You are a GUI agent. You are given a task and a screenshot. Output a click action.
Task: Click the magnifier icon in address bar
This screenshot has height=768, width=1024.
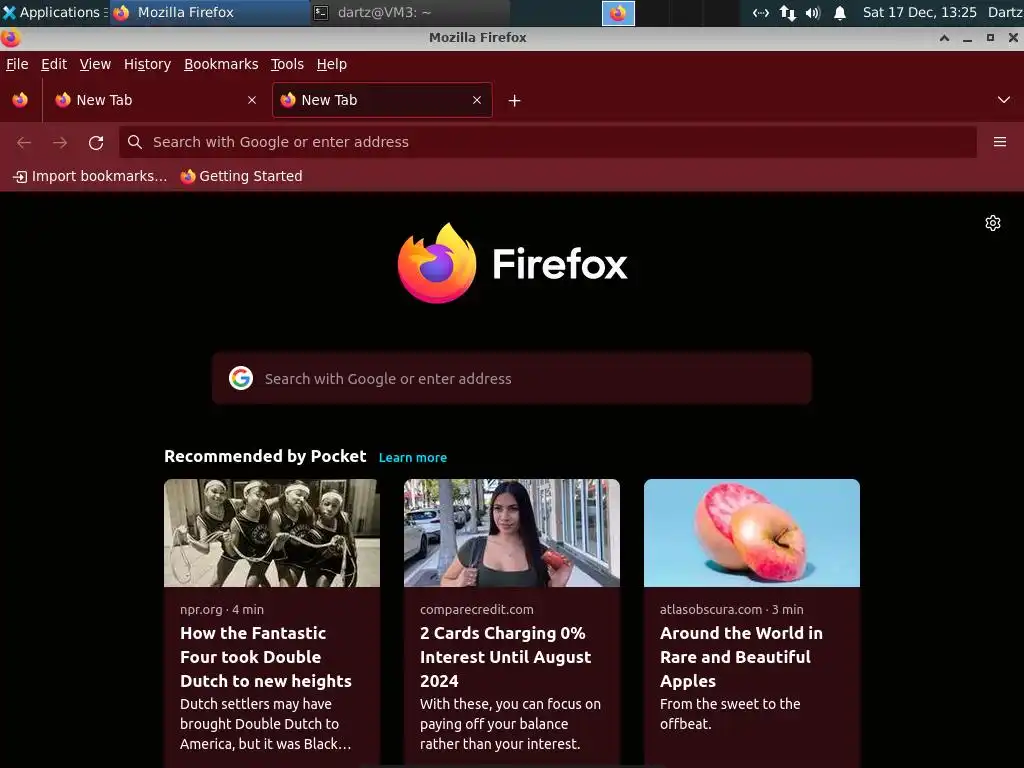135,142
